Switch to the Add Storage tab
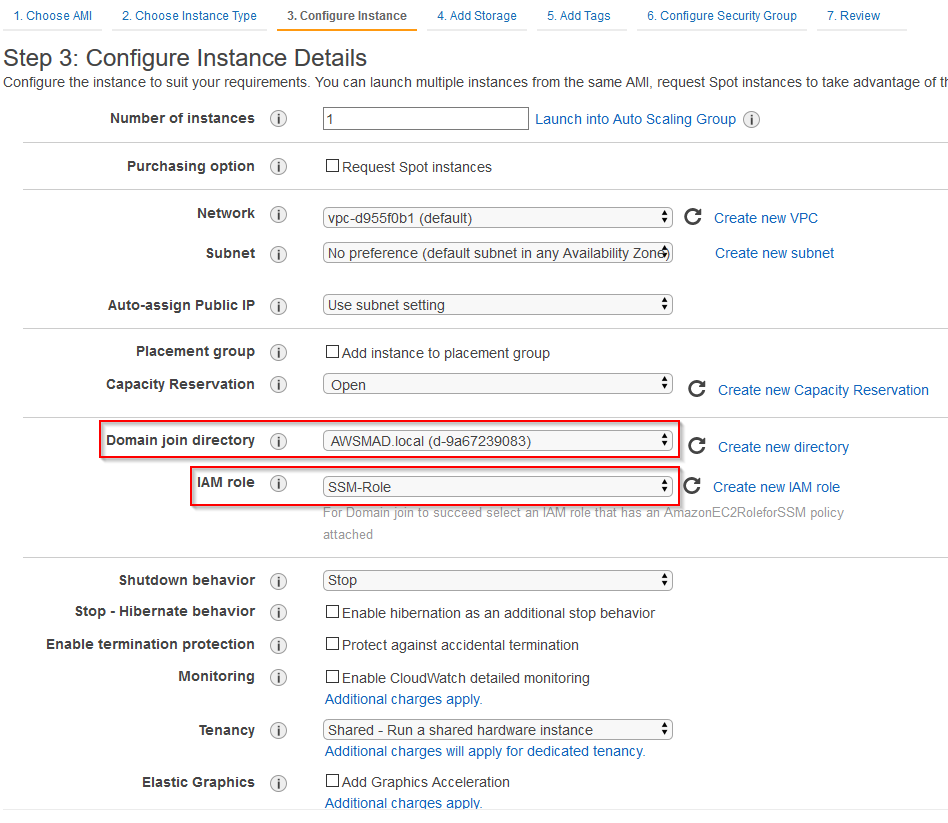This screenshot has height=823, width=948. click(477, 15)
